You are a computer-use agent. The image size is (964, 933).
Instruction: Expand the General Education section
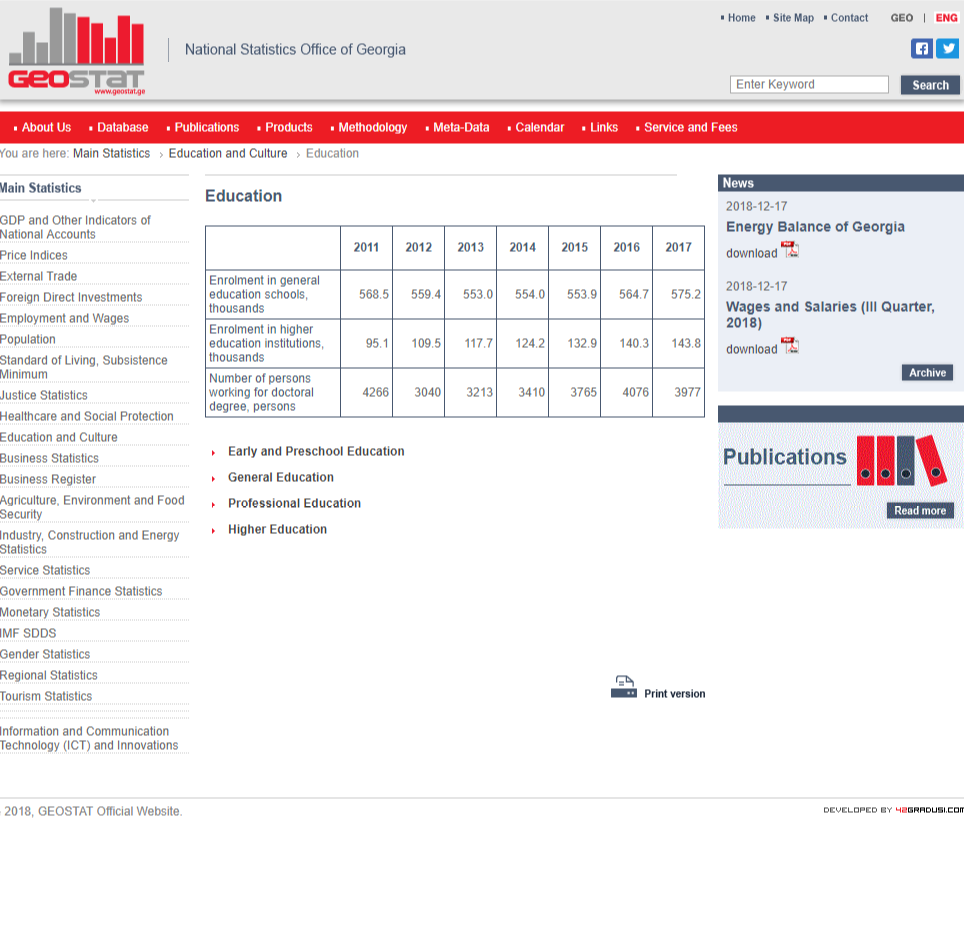coord(281,478)
